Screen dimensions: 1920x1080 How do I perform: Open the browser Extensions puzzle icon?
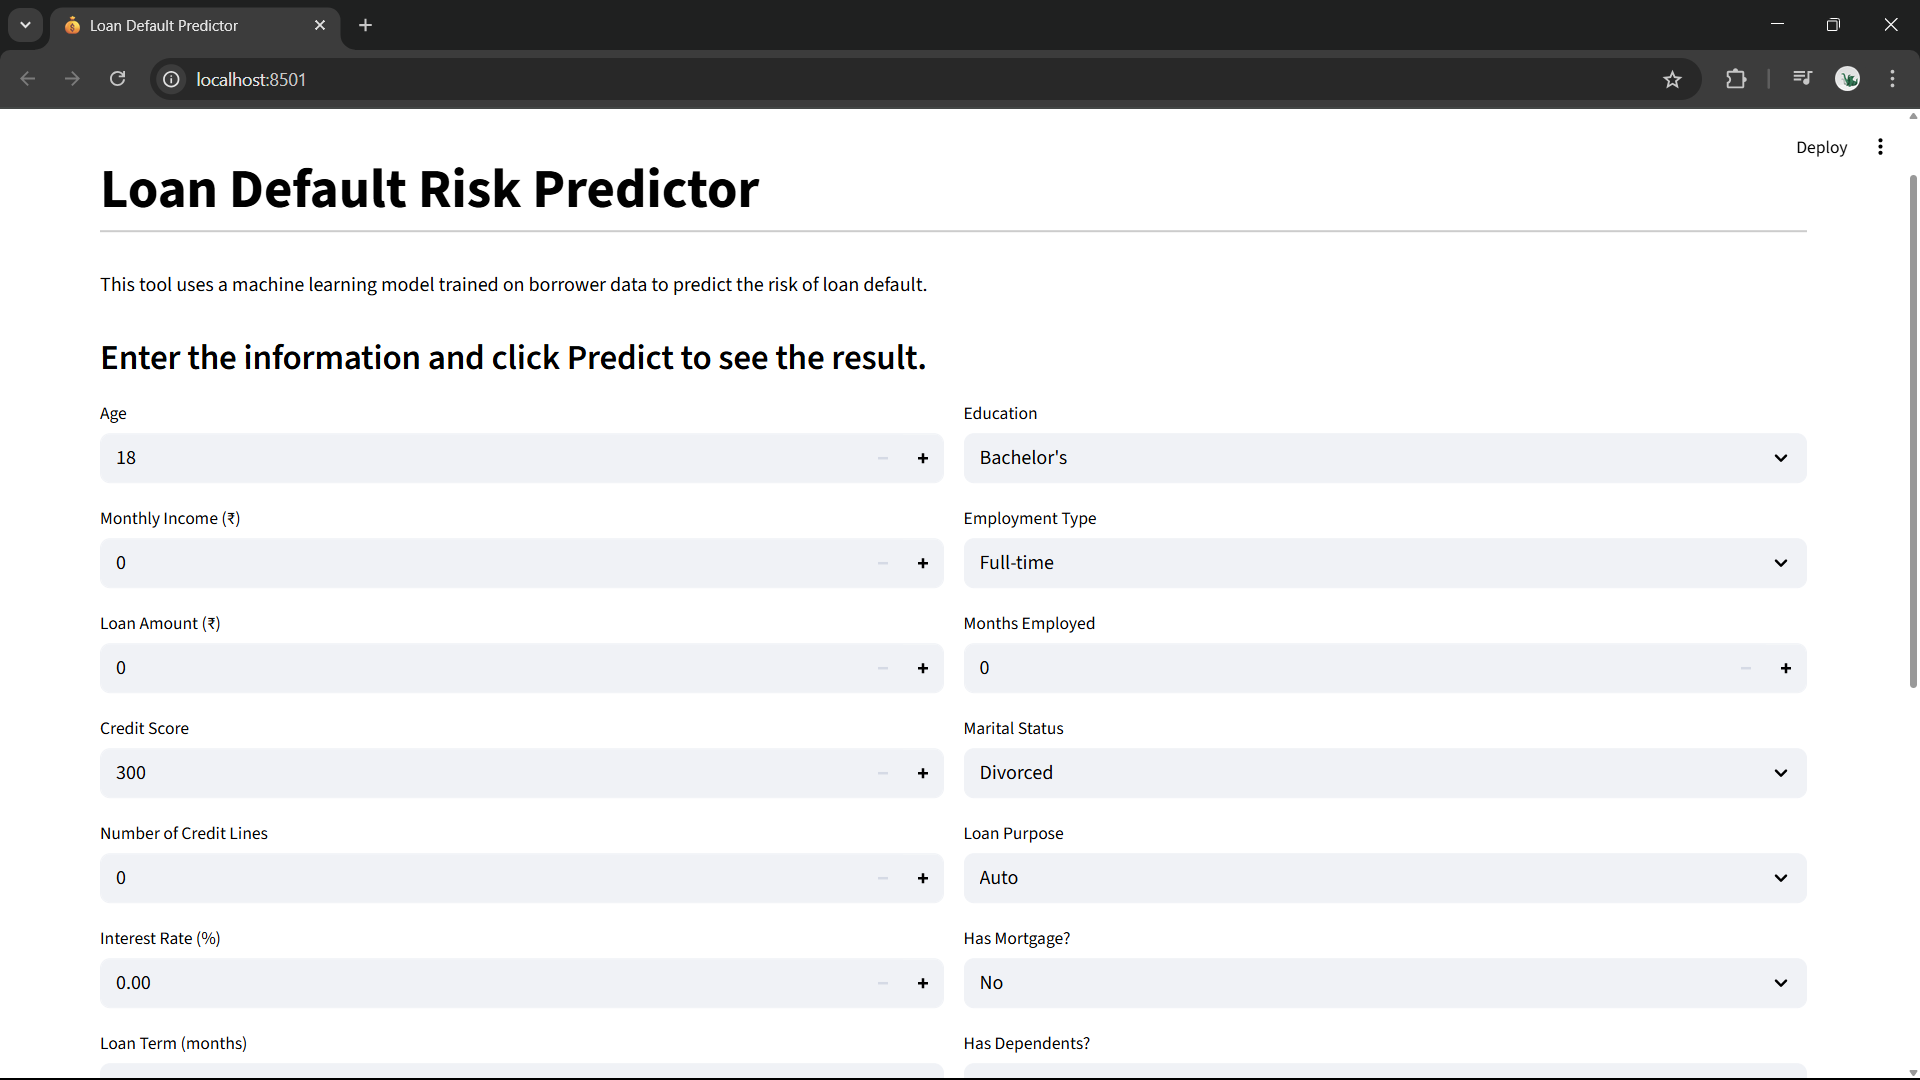pyautogui.click(x=1736, y=79)
